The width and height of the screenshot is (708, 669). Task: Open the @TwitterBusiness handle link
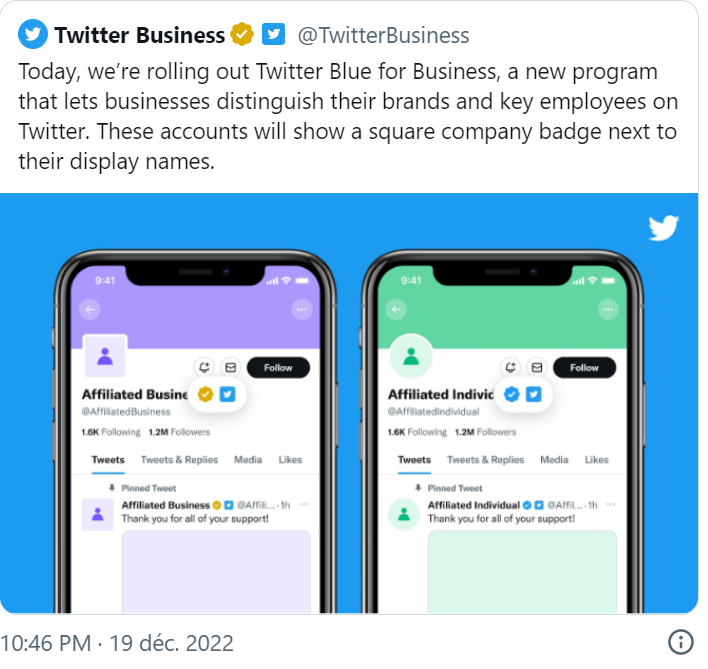pos(384,35)
